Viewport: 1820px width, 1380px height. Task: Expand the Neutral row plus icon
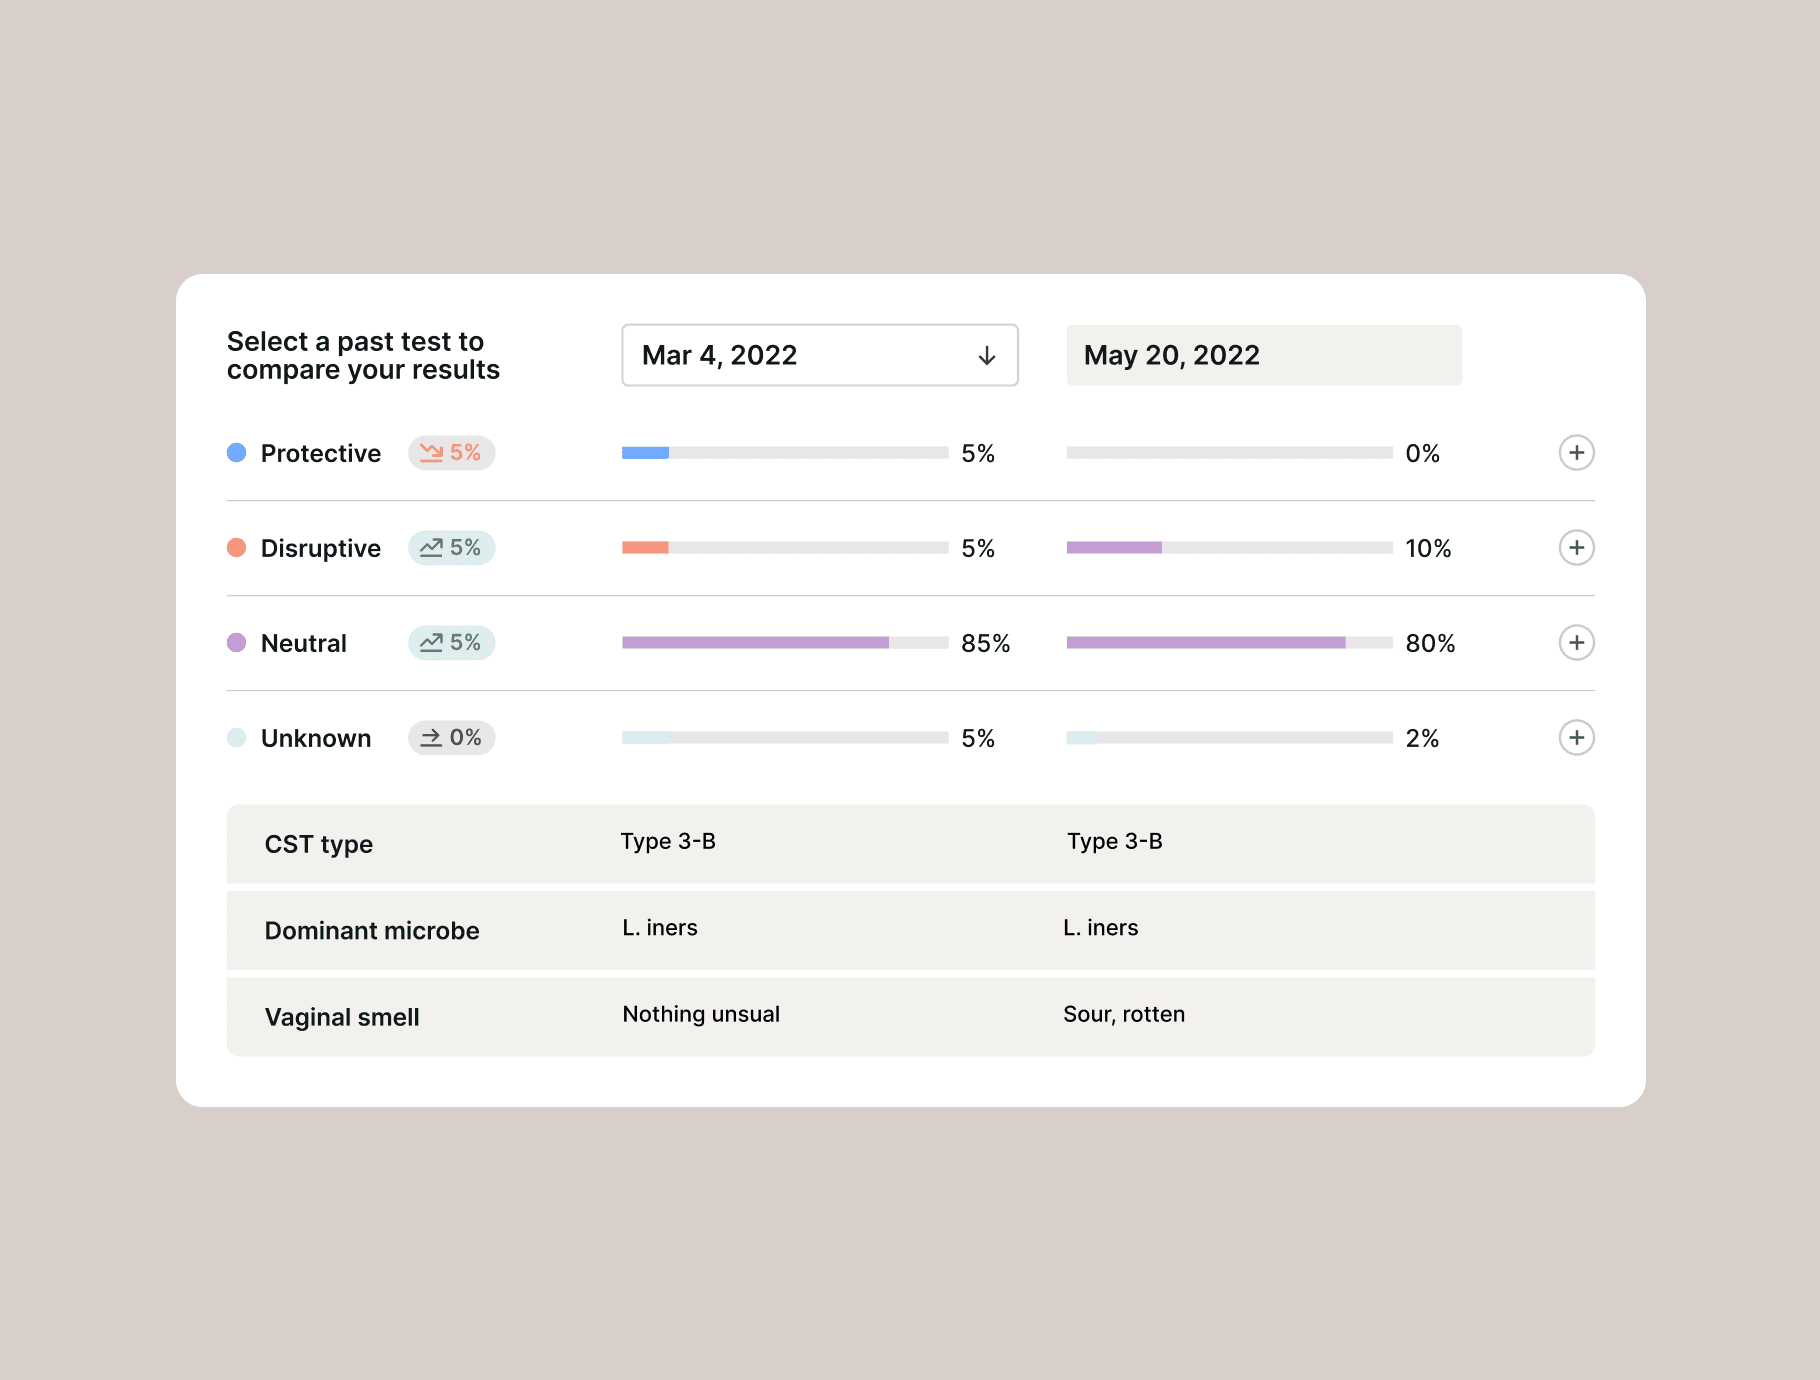click(x=1576, y=643)
